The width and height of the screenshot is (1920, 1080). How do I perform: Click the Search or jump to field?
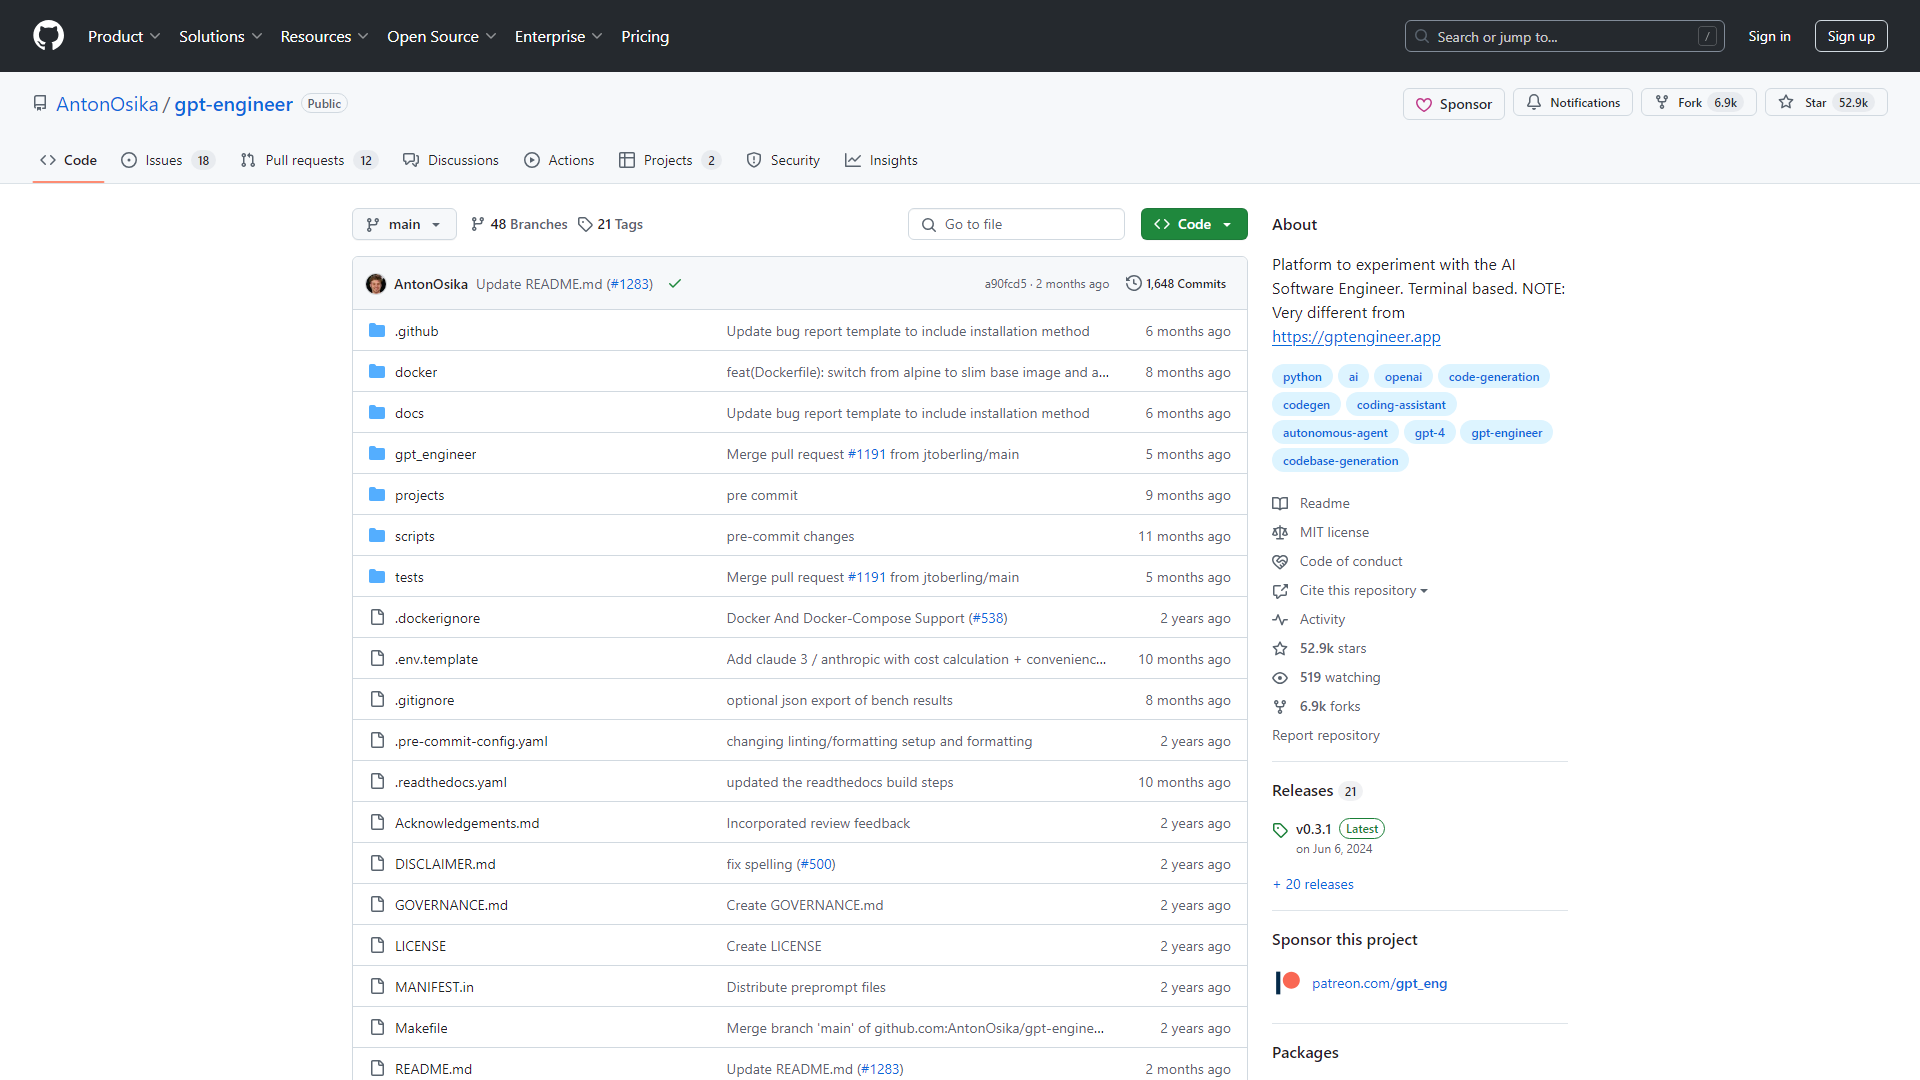pos(1564,36)
